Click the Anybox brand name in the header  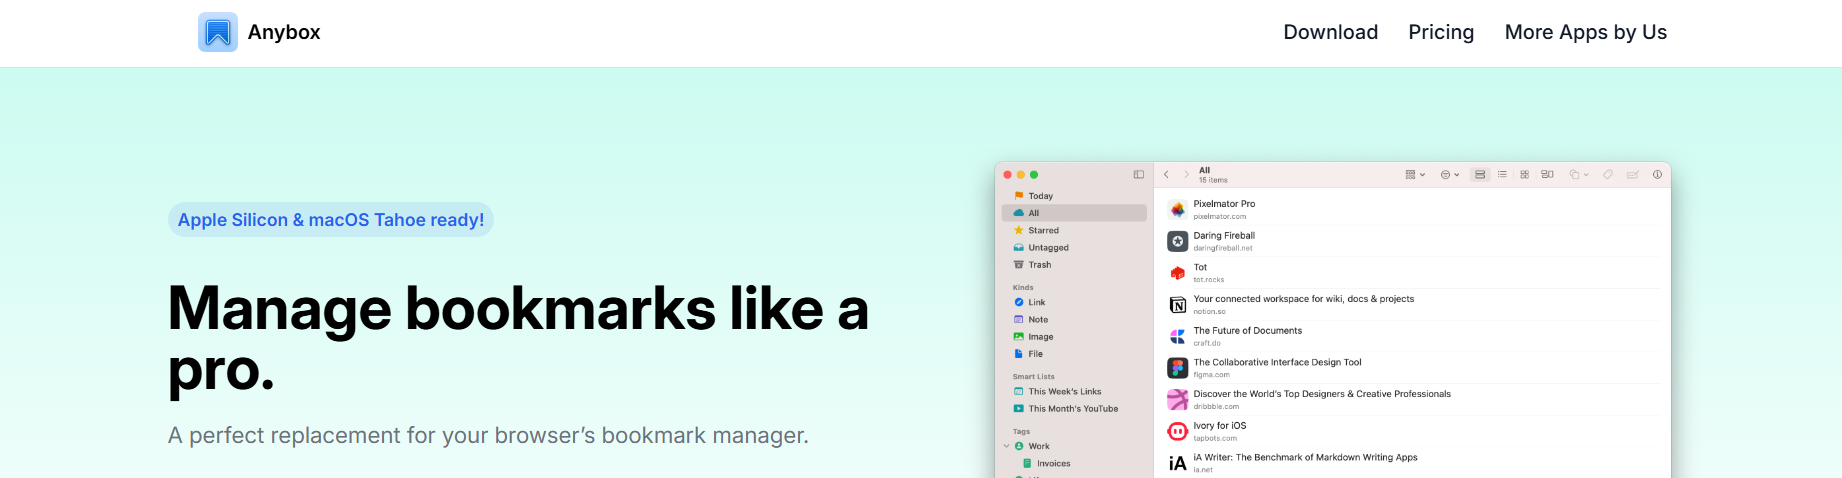tap(284, 32)
